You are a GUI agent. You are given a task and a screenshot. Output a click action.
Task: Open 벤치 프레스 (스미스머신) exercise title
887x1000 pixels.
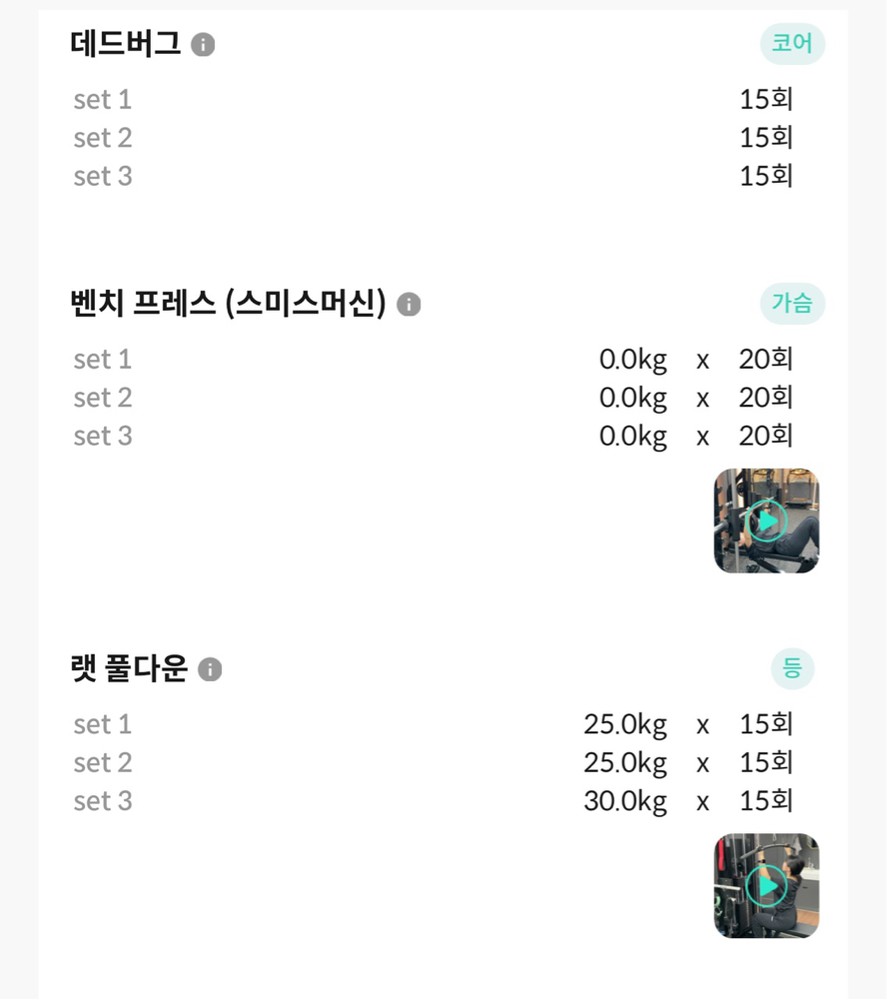pyautogui.click(x=229, y=304)
